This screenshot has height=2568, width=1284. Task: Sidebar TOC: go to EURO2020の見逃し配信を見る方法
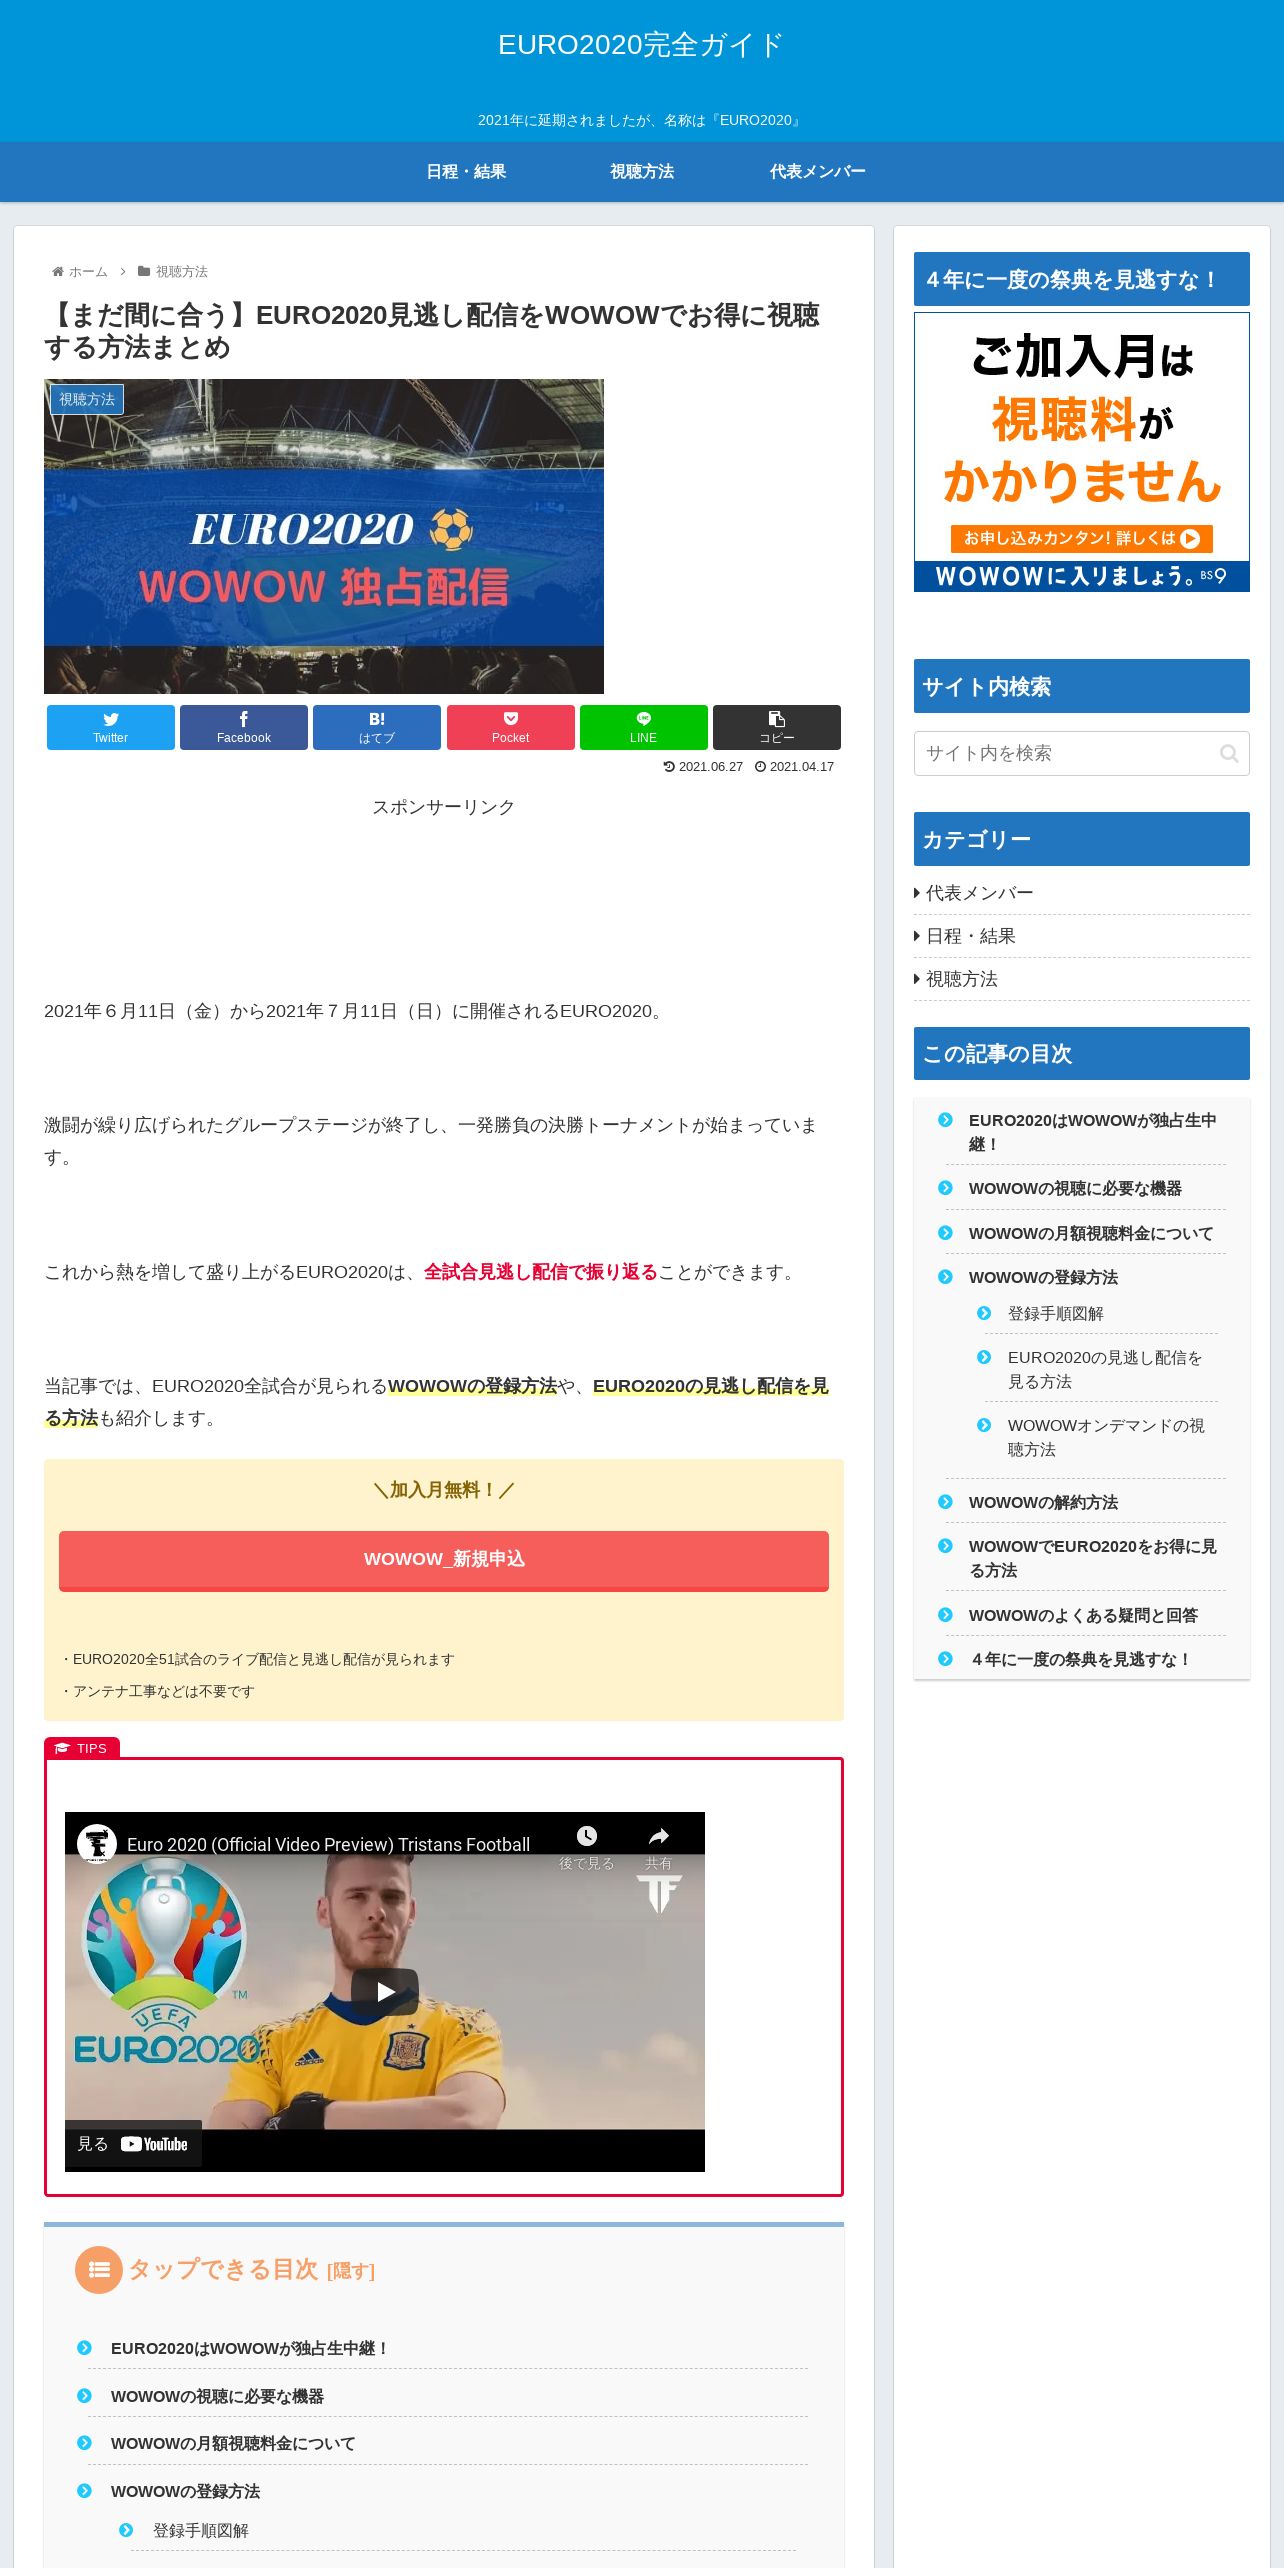(x=1105, y=1370)
